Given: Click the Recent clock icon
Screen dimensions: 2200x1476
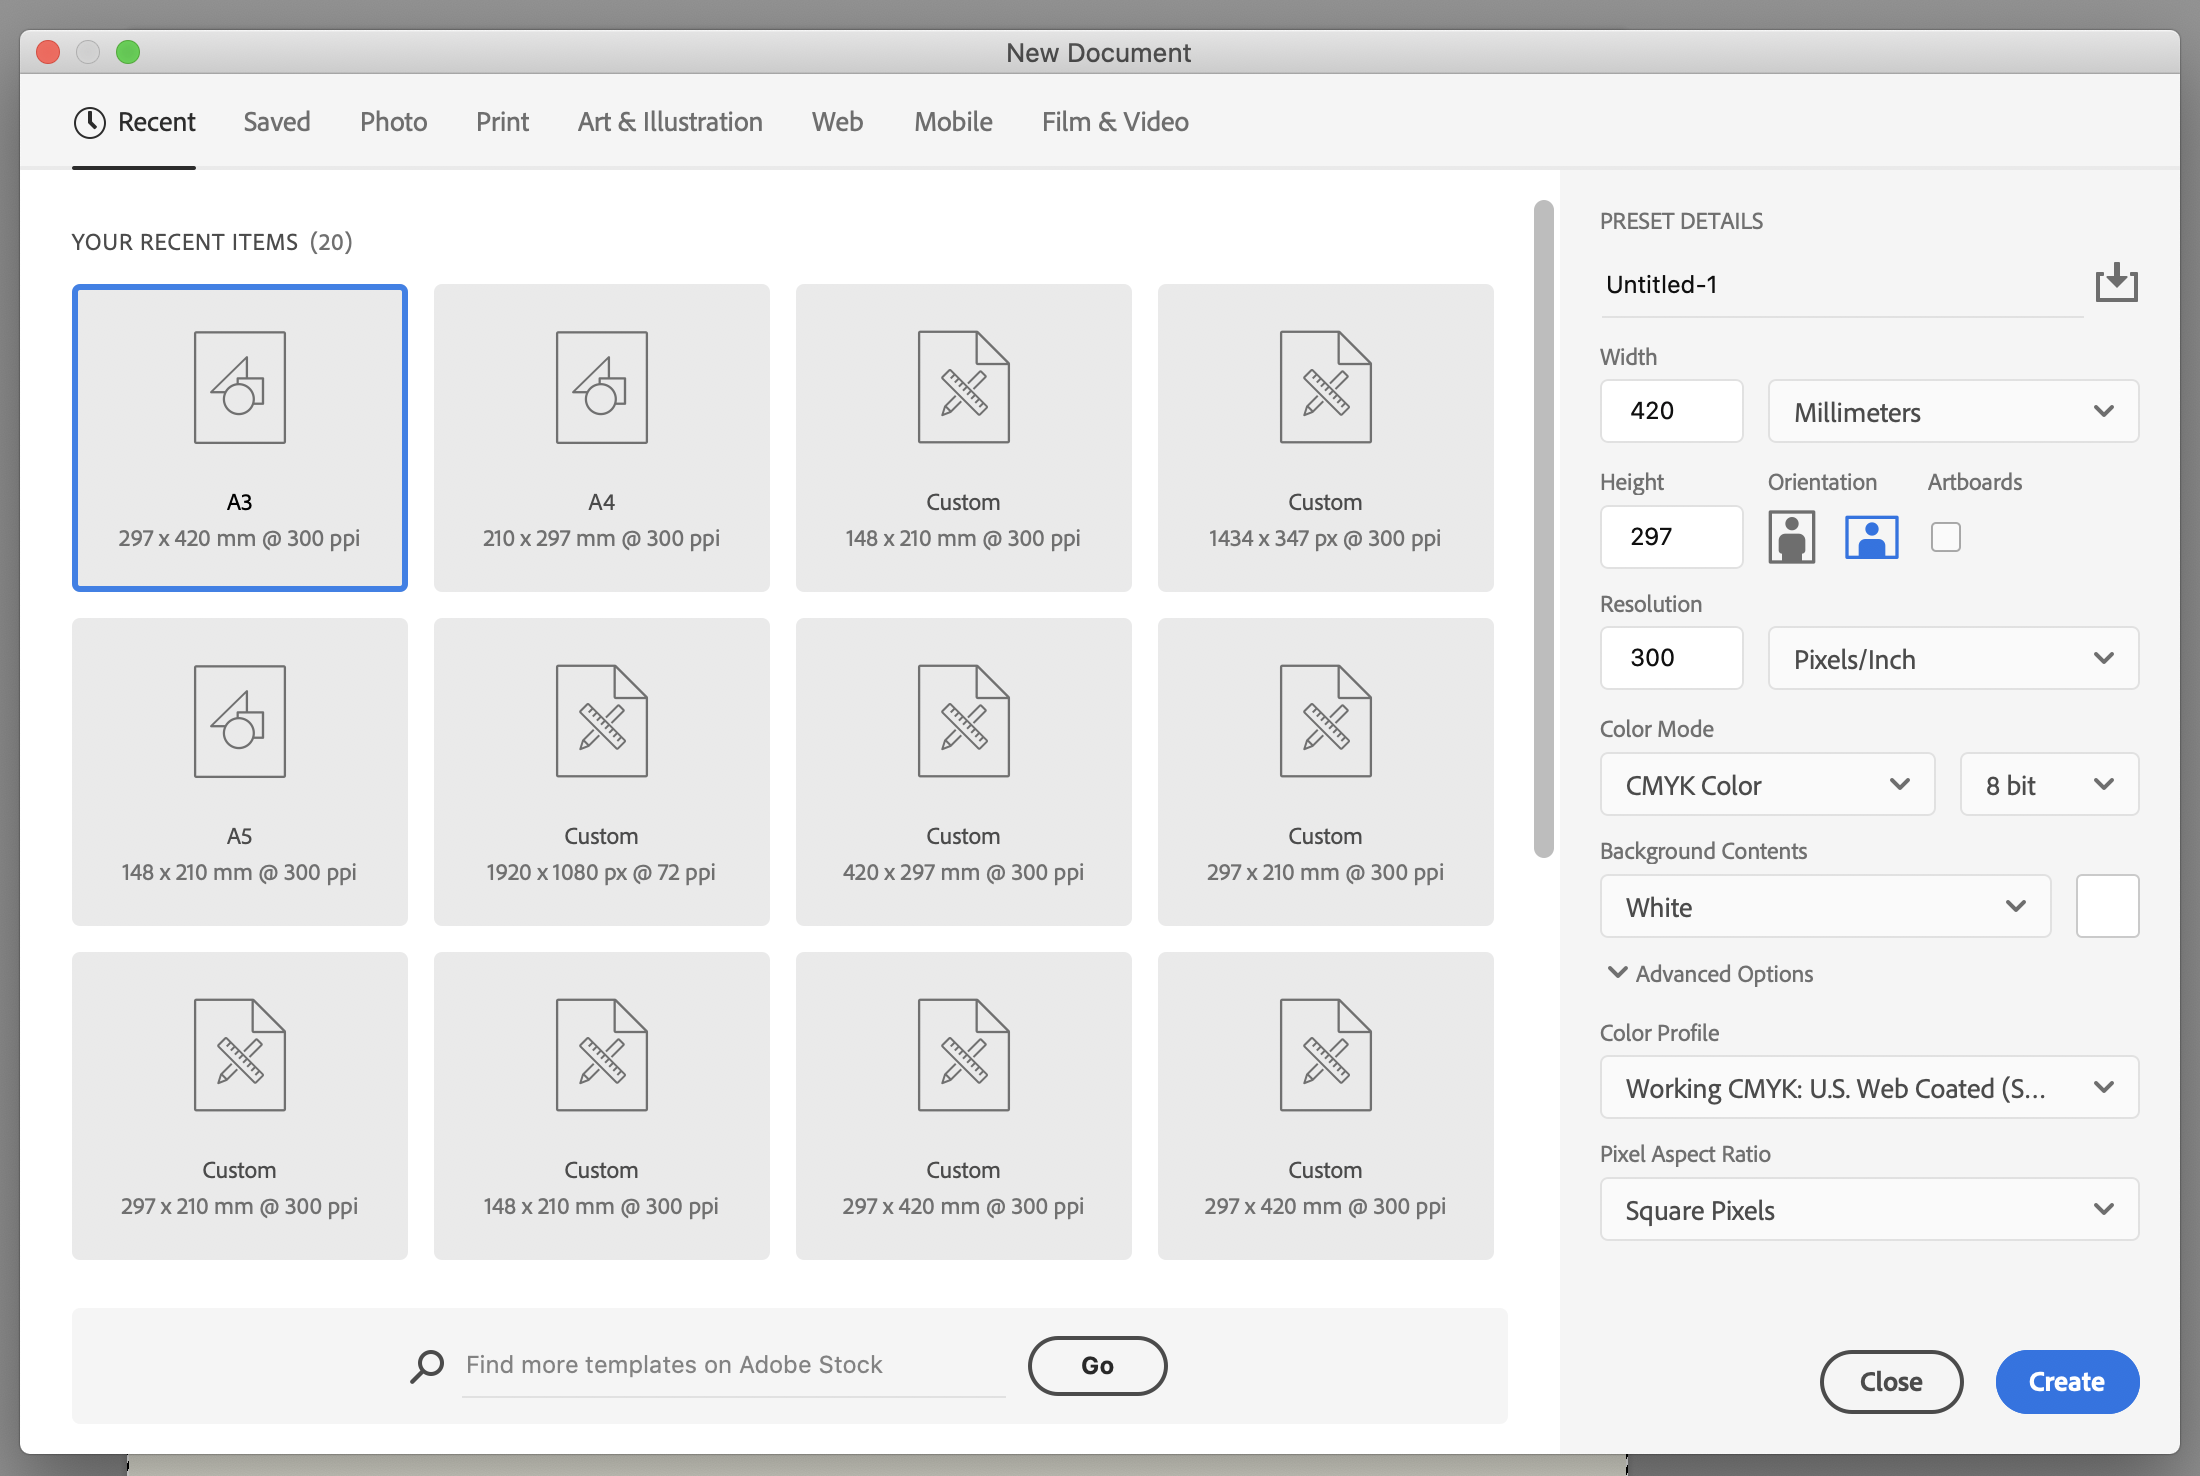Looking at the screenshot, I should [90, 122].
